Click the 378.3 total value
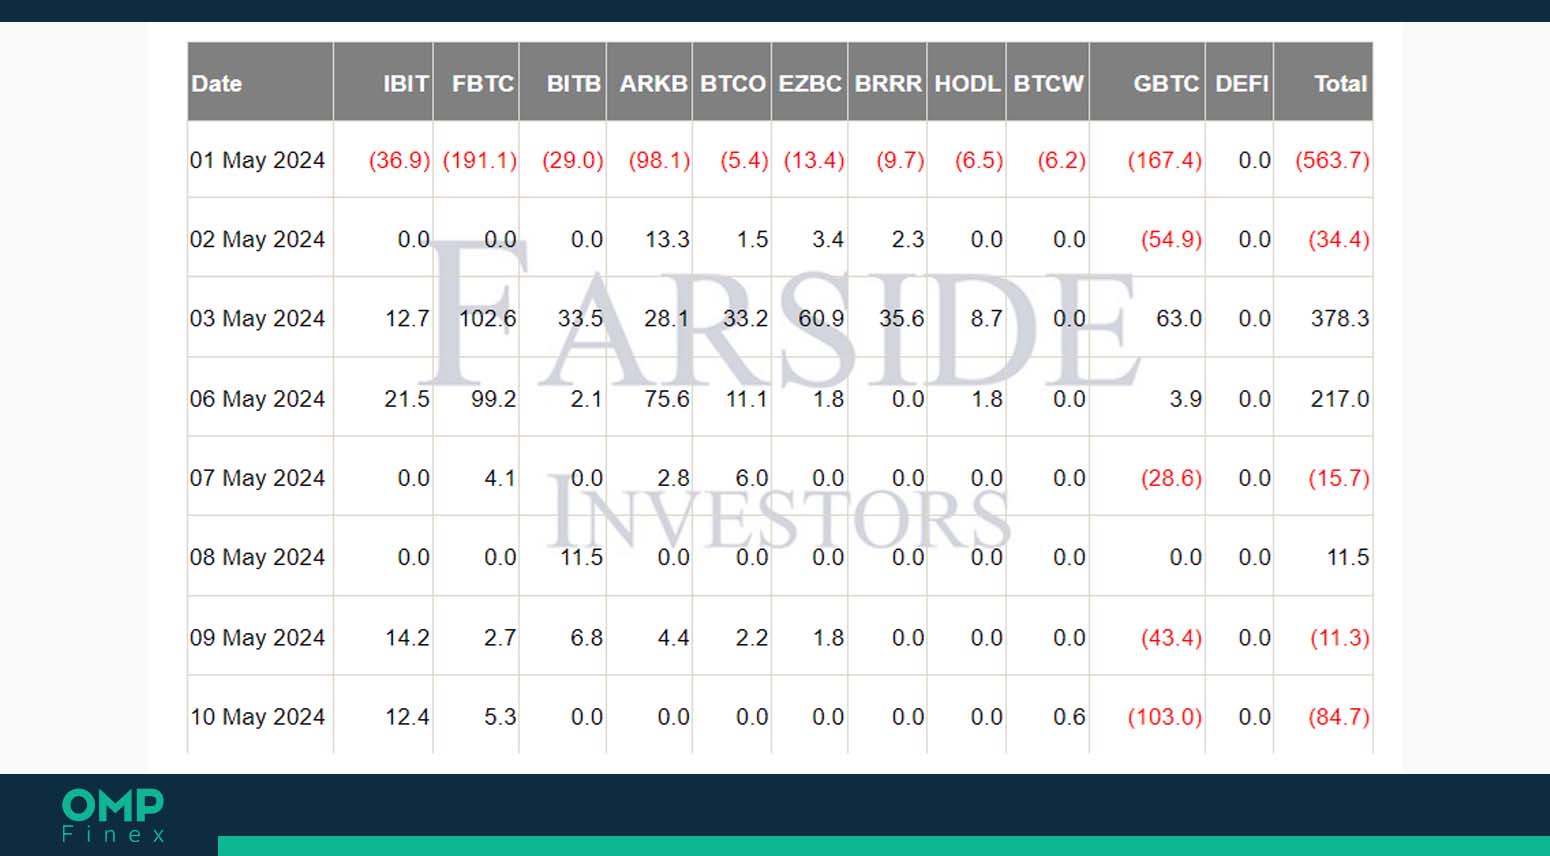The height and width of the screenshot is (856, 1550). point(1340,318)
